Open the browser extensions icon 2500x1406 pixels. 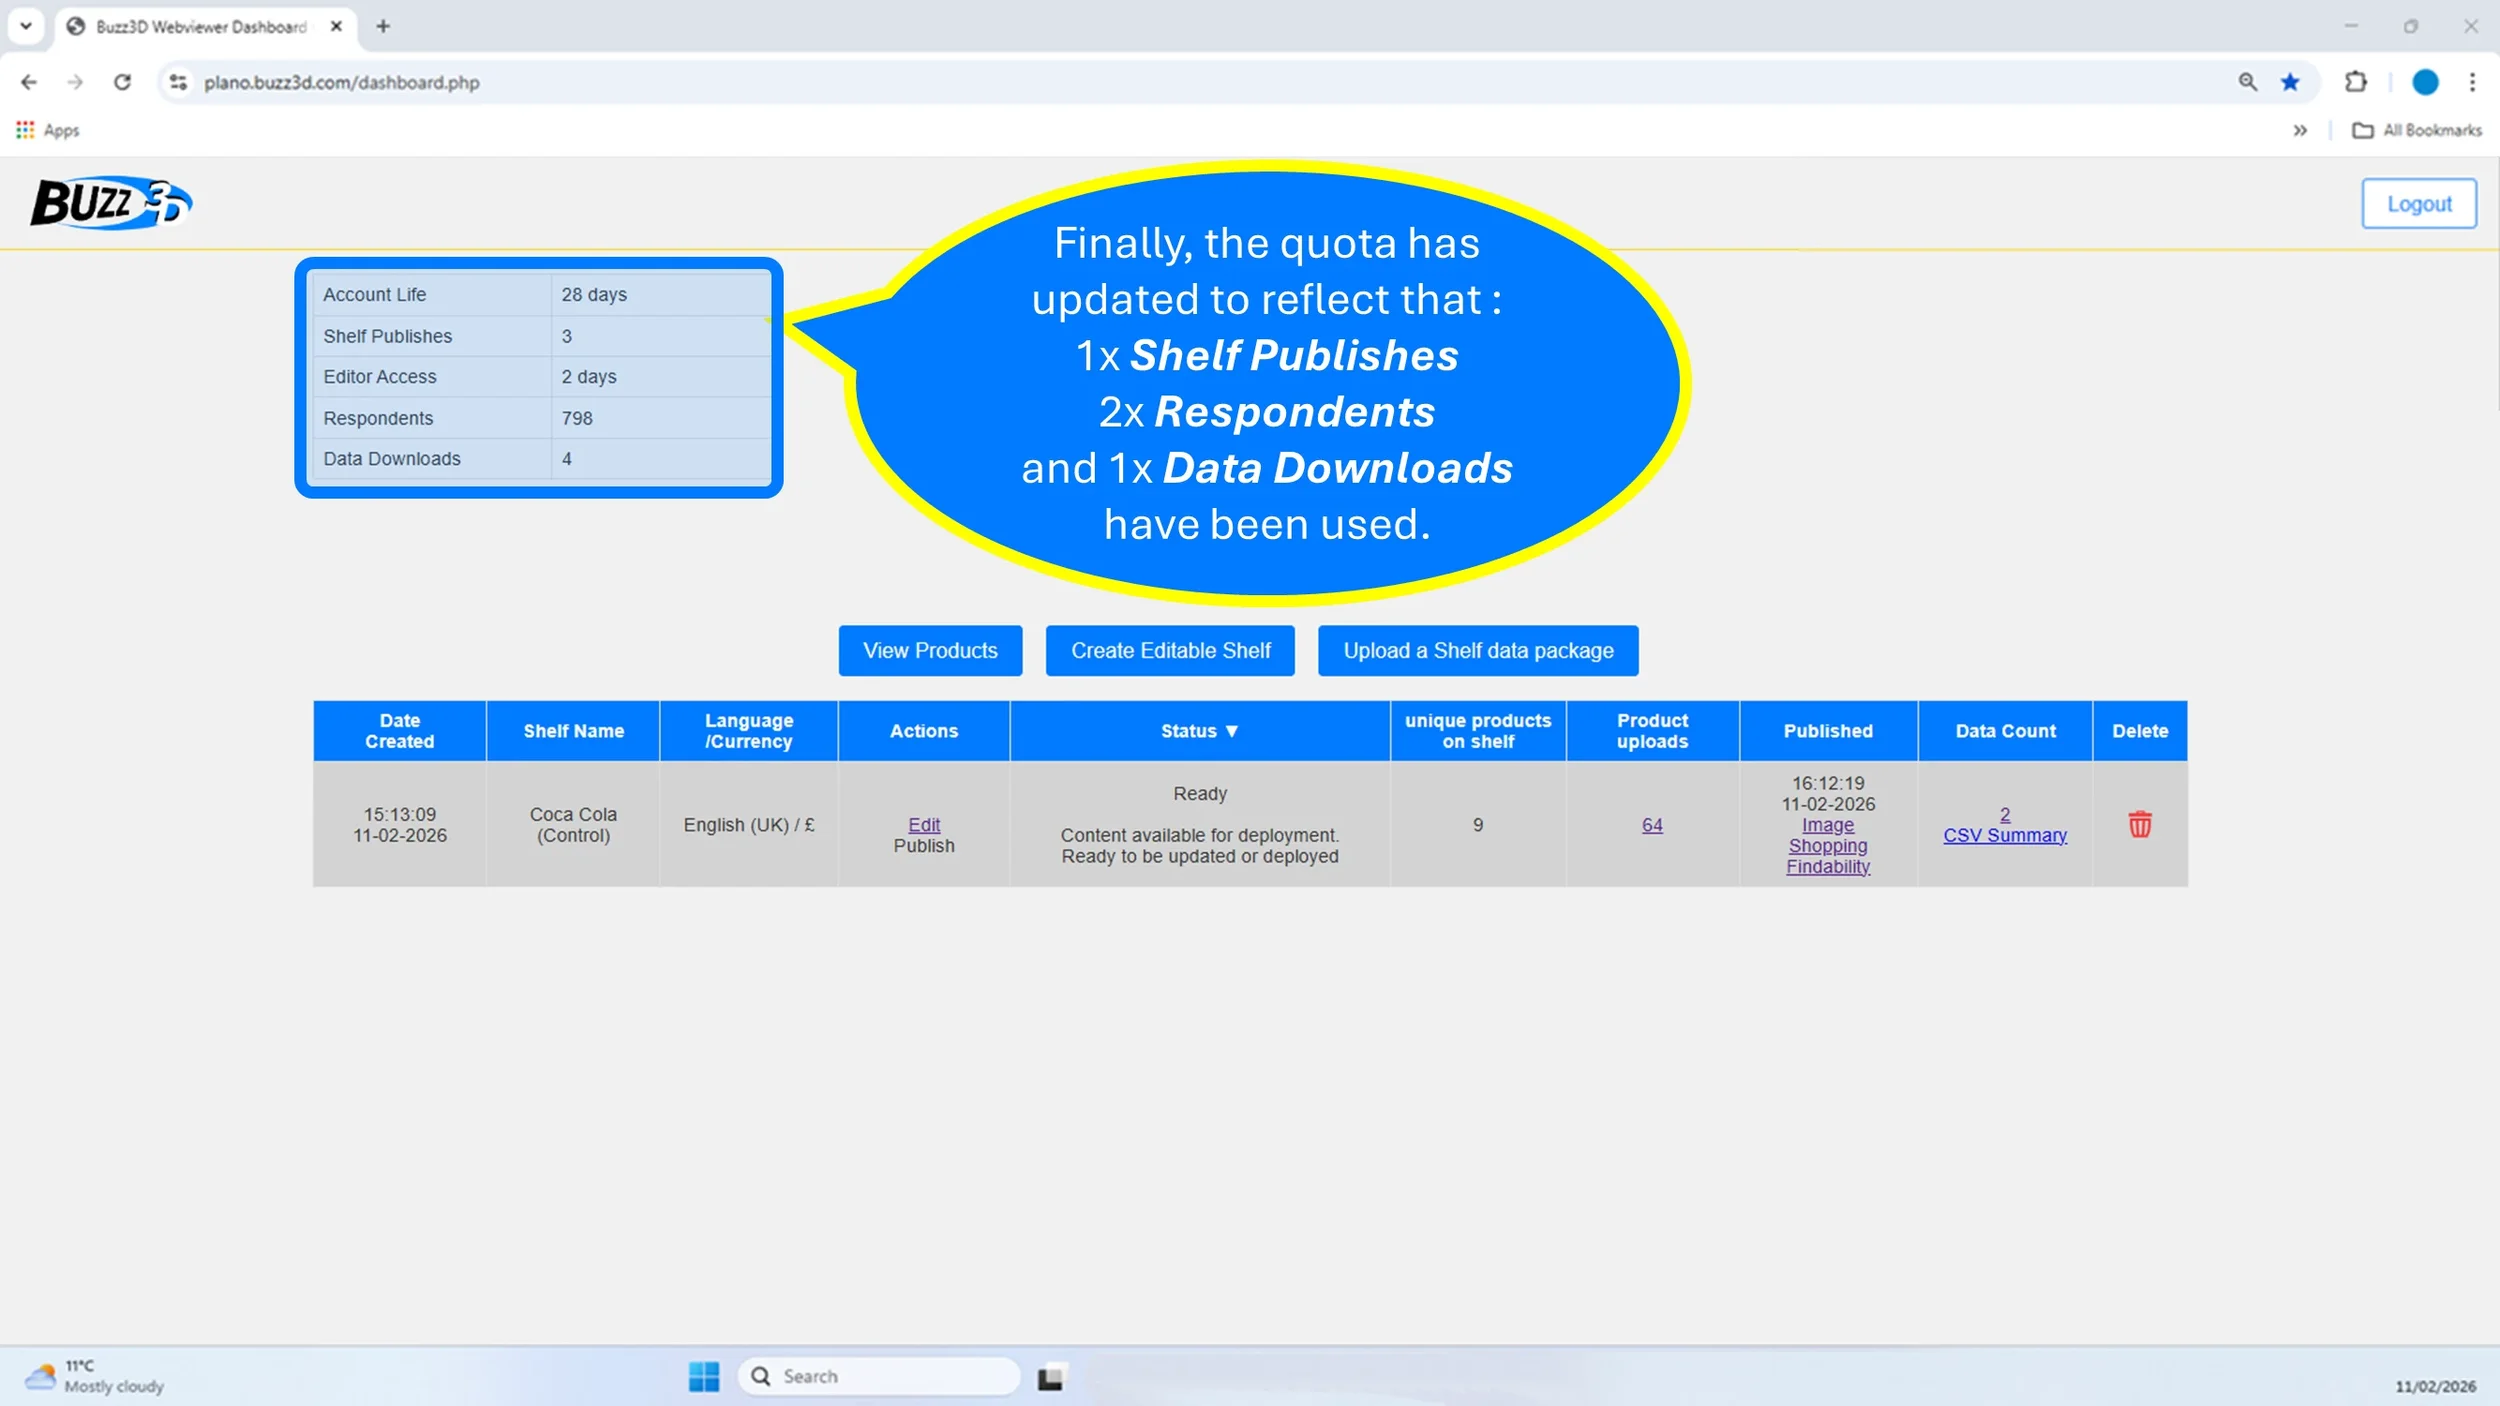click(2355, 82)
